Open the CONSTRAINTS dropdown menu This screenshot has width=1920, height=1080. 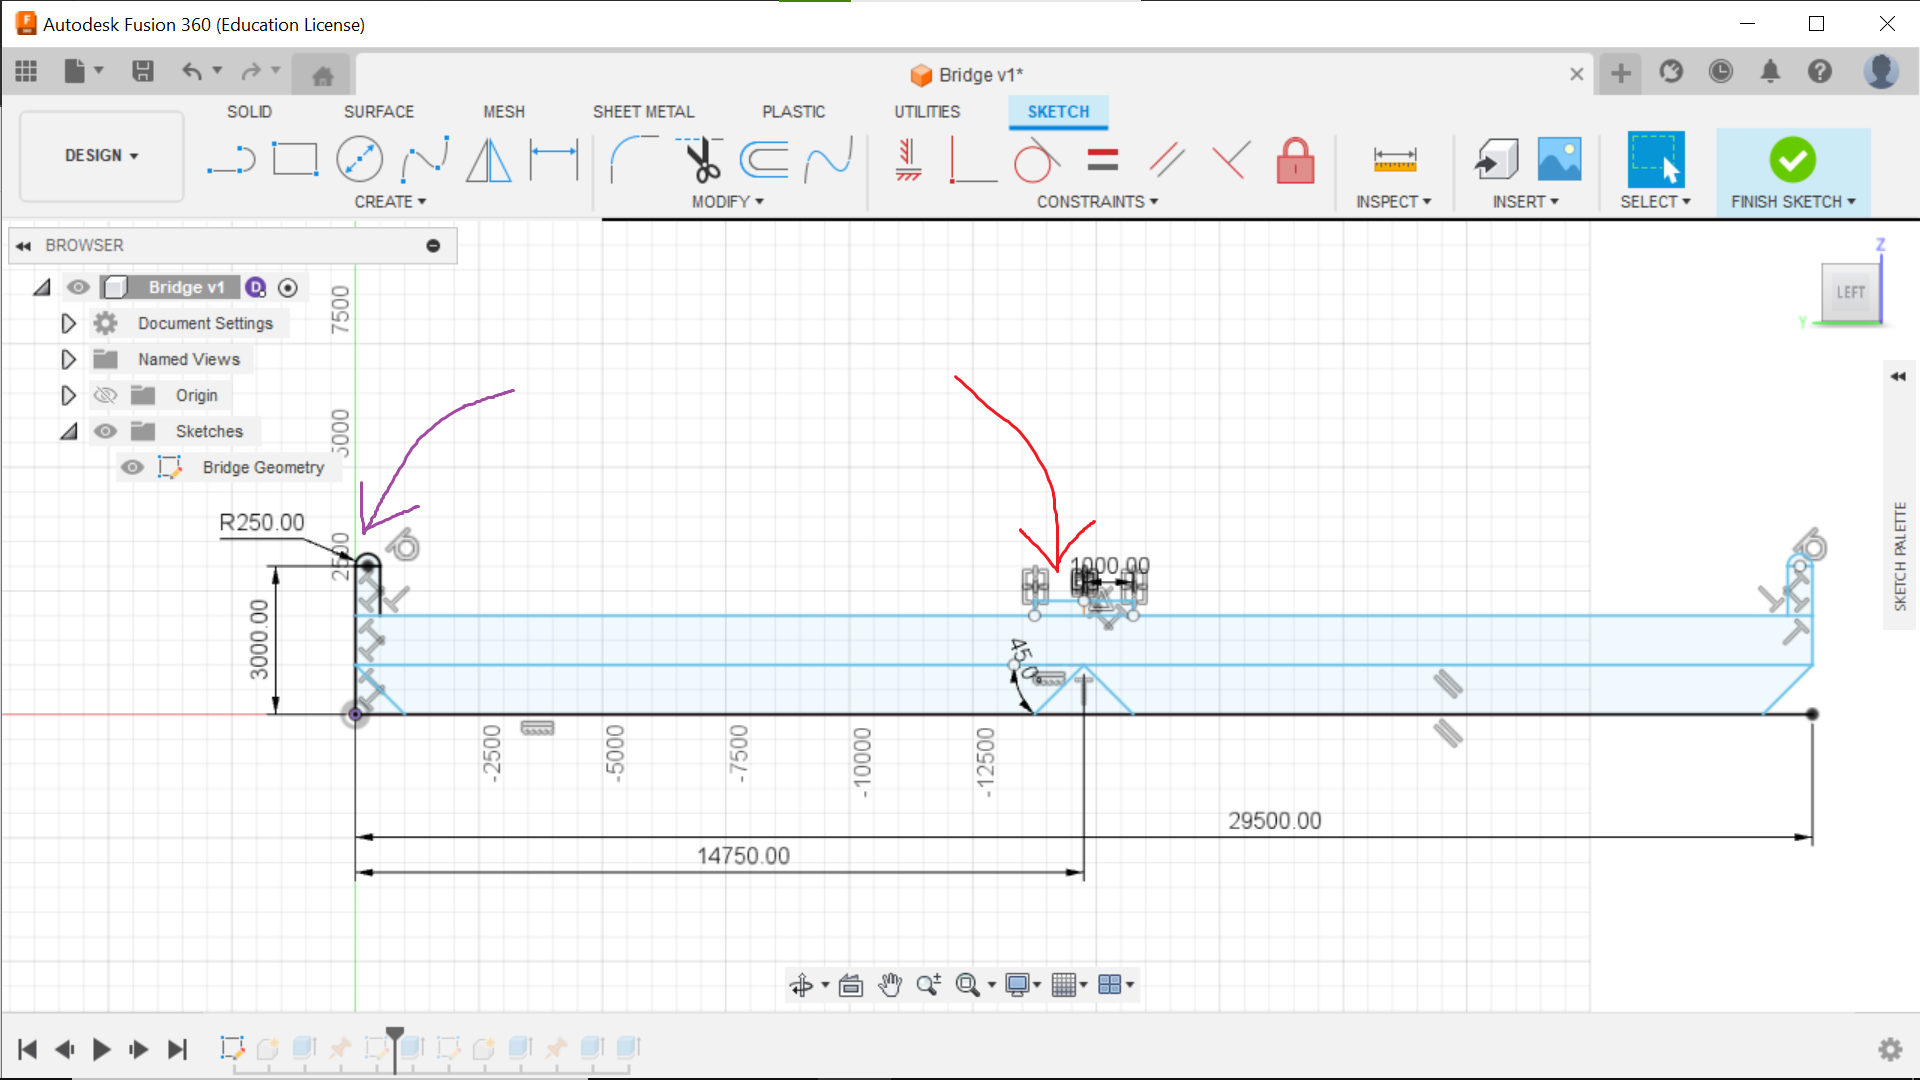tap(1097, 202)
